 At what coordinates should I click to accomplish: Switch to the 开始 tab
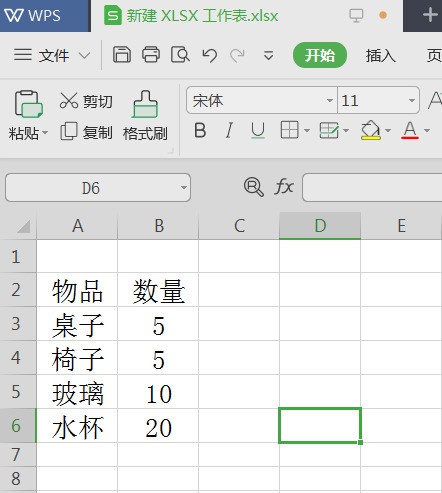point(320,55)
